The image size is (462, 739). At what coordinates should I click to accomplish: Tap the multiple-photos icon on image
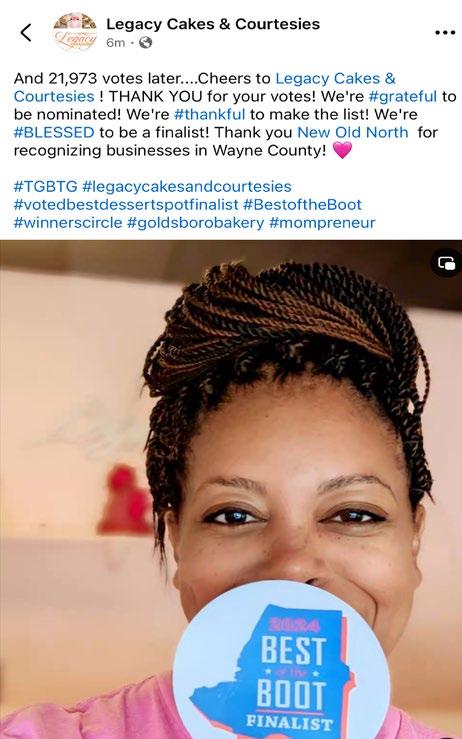coord(446,263)
